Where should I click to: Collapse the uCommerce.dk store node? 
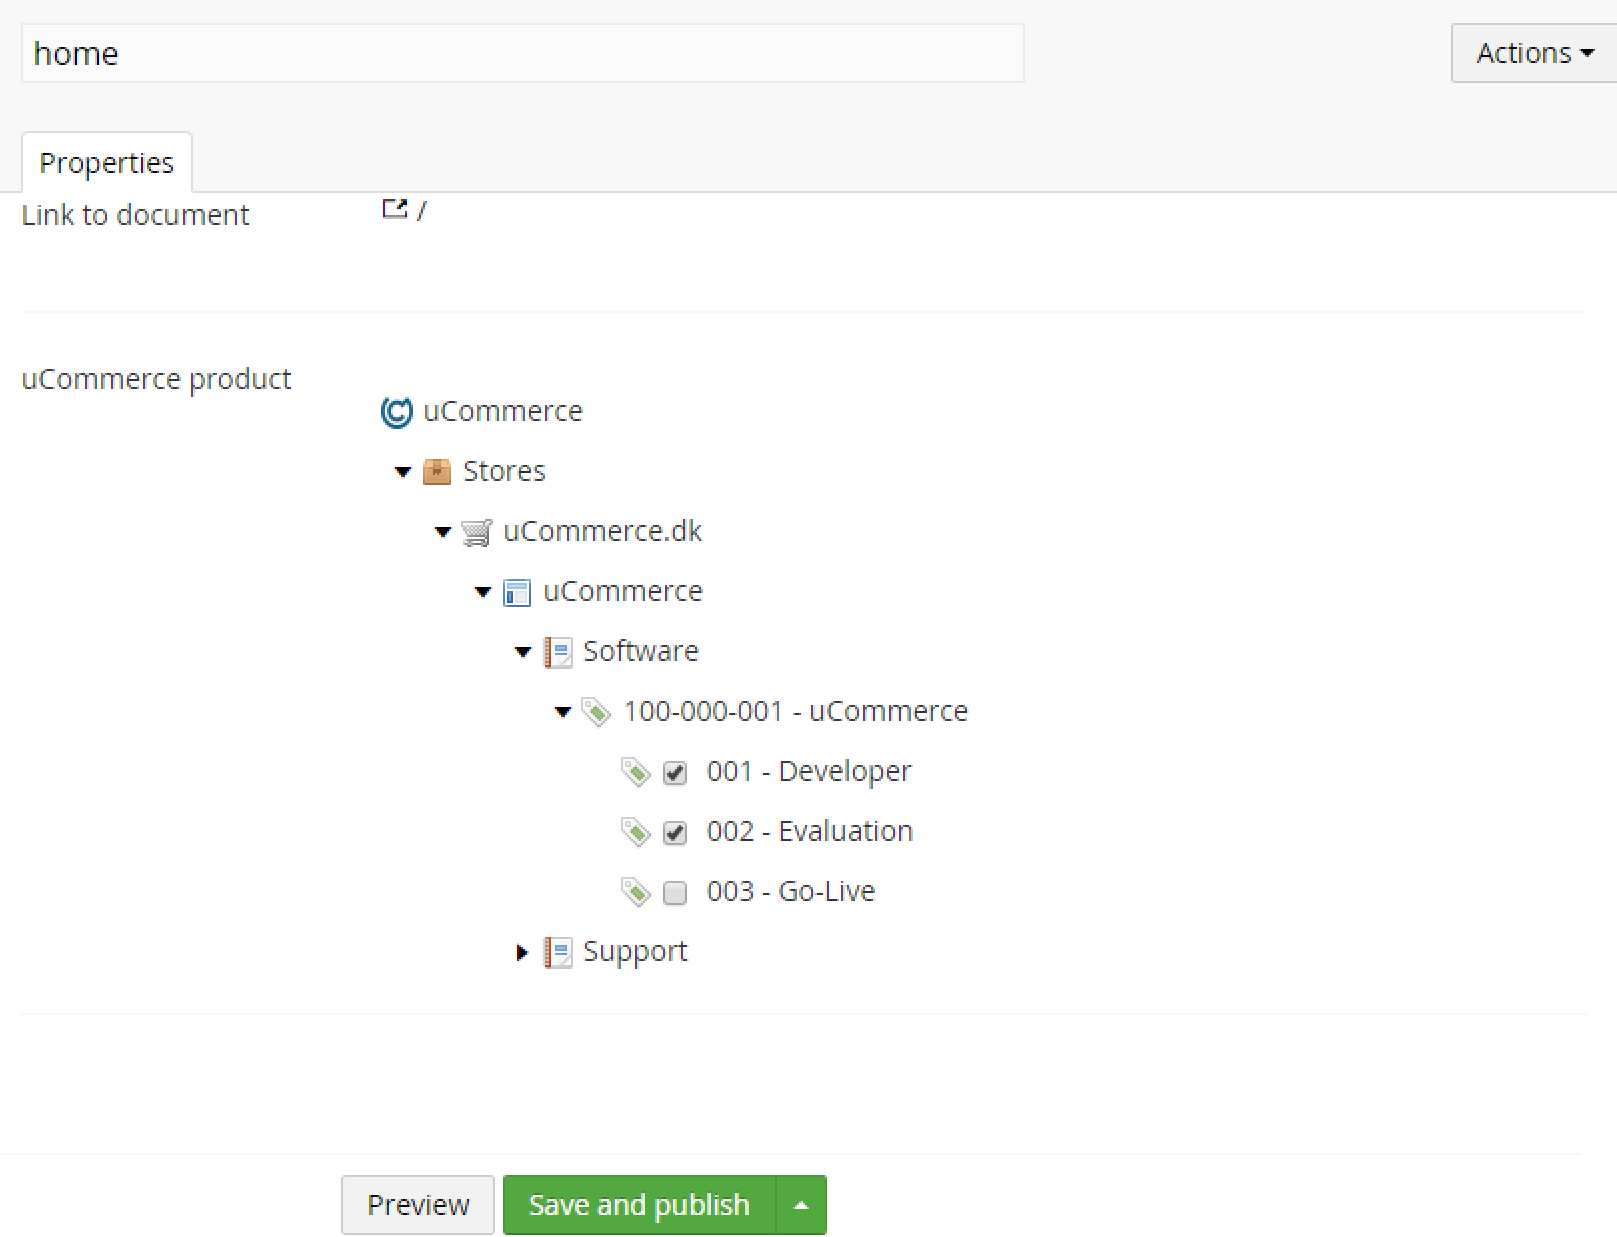(443, 532)
